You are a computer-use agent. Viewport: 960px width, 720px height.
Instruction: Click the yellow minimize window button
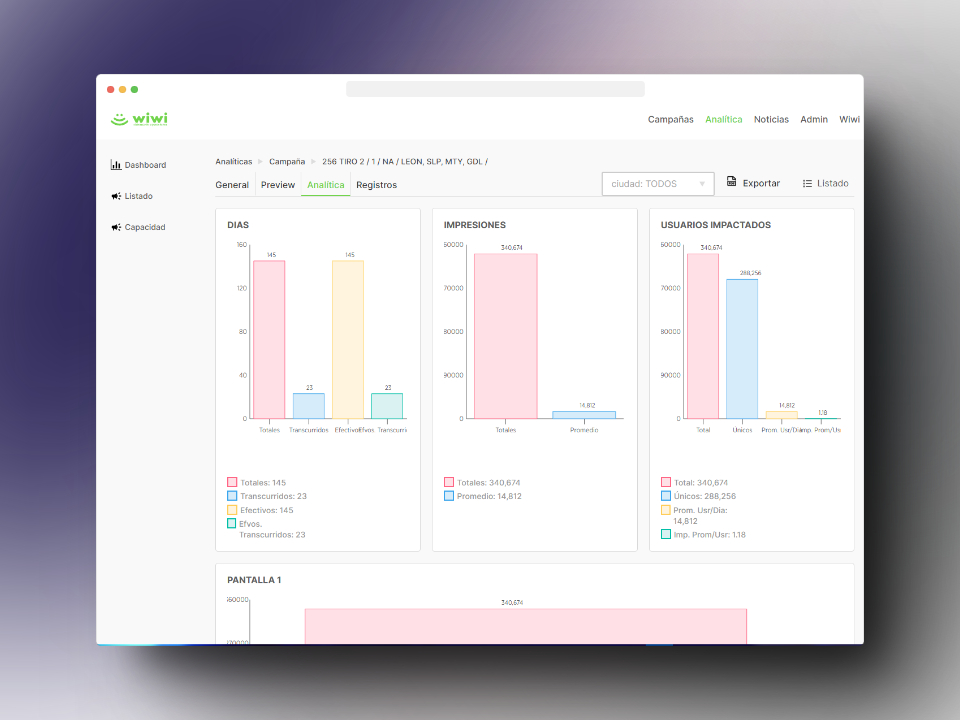[x=122, y=89]
